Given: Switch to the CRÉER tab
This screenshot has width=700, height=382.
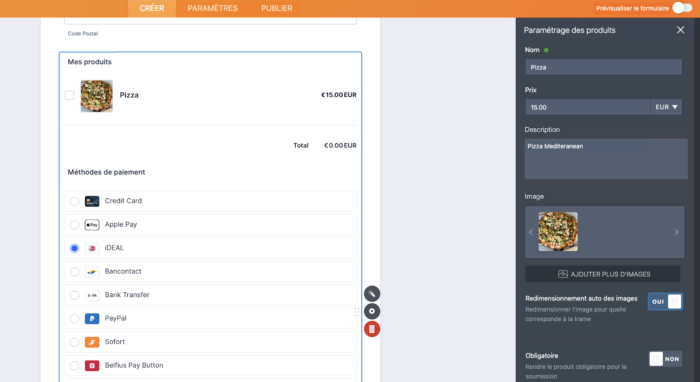Looking at the screenshot, I should pyautogui.click(x=152, y=8).
